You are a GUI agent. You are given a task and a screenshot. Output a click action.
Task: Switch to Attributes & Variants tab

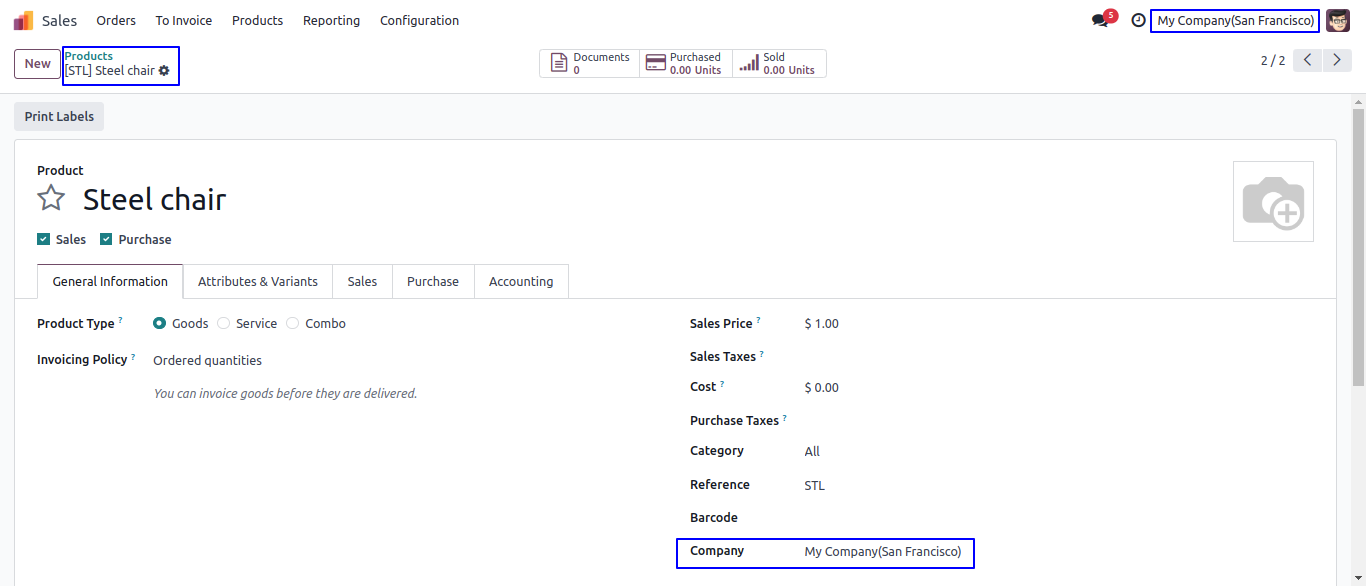(x=258, y=281)
